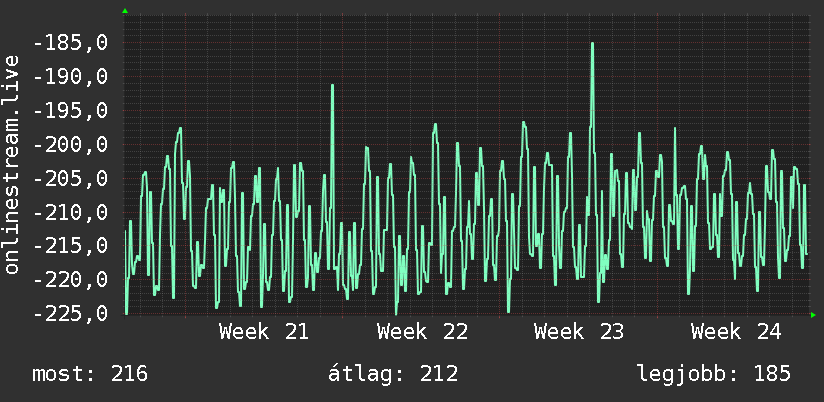Click the -205,0 y-axis label
The height and width of the screenshot is (402, 824).
tap(70, 179)
